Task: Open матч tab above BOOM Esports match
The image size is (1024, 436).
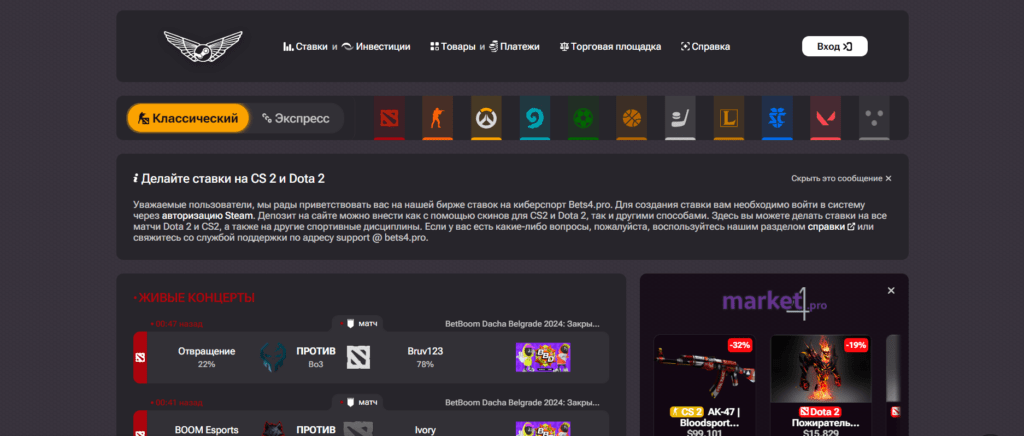Action: tap(357, 401)
